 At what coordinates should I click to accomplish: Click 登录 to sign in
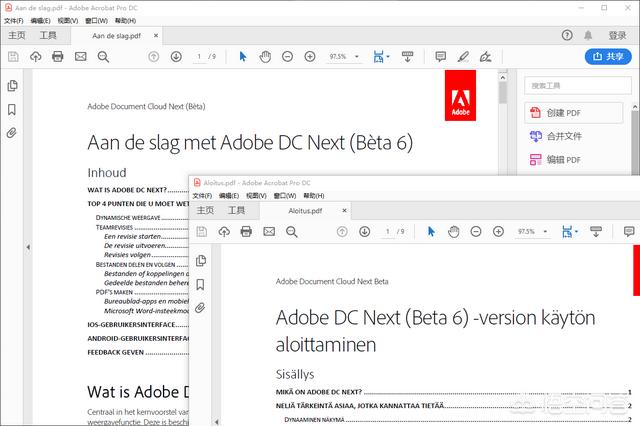coord(617,36)
